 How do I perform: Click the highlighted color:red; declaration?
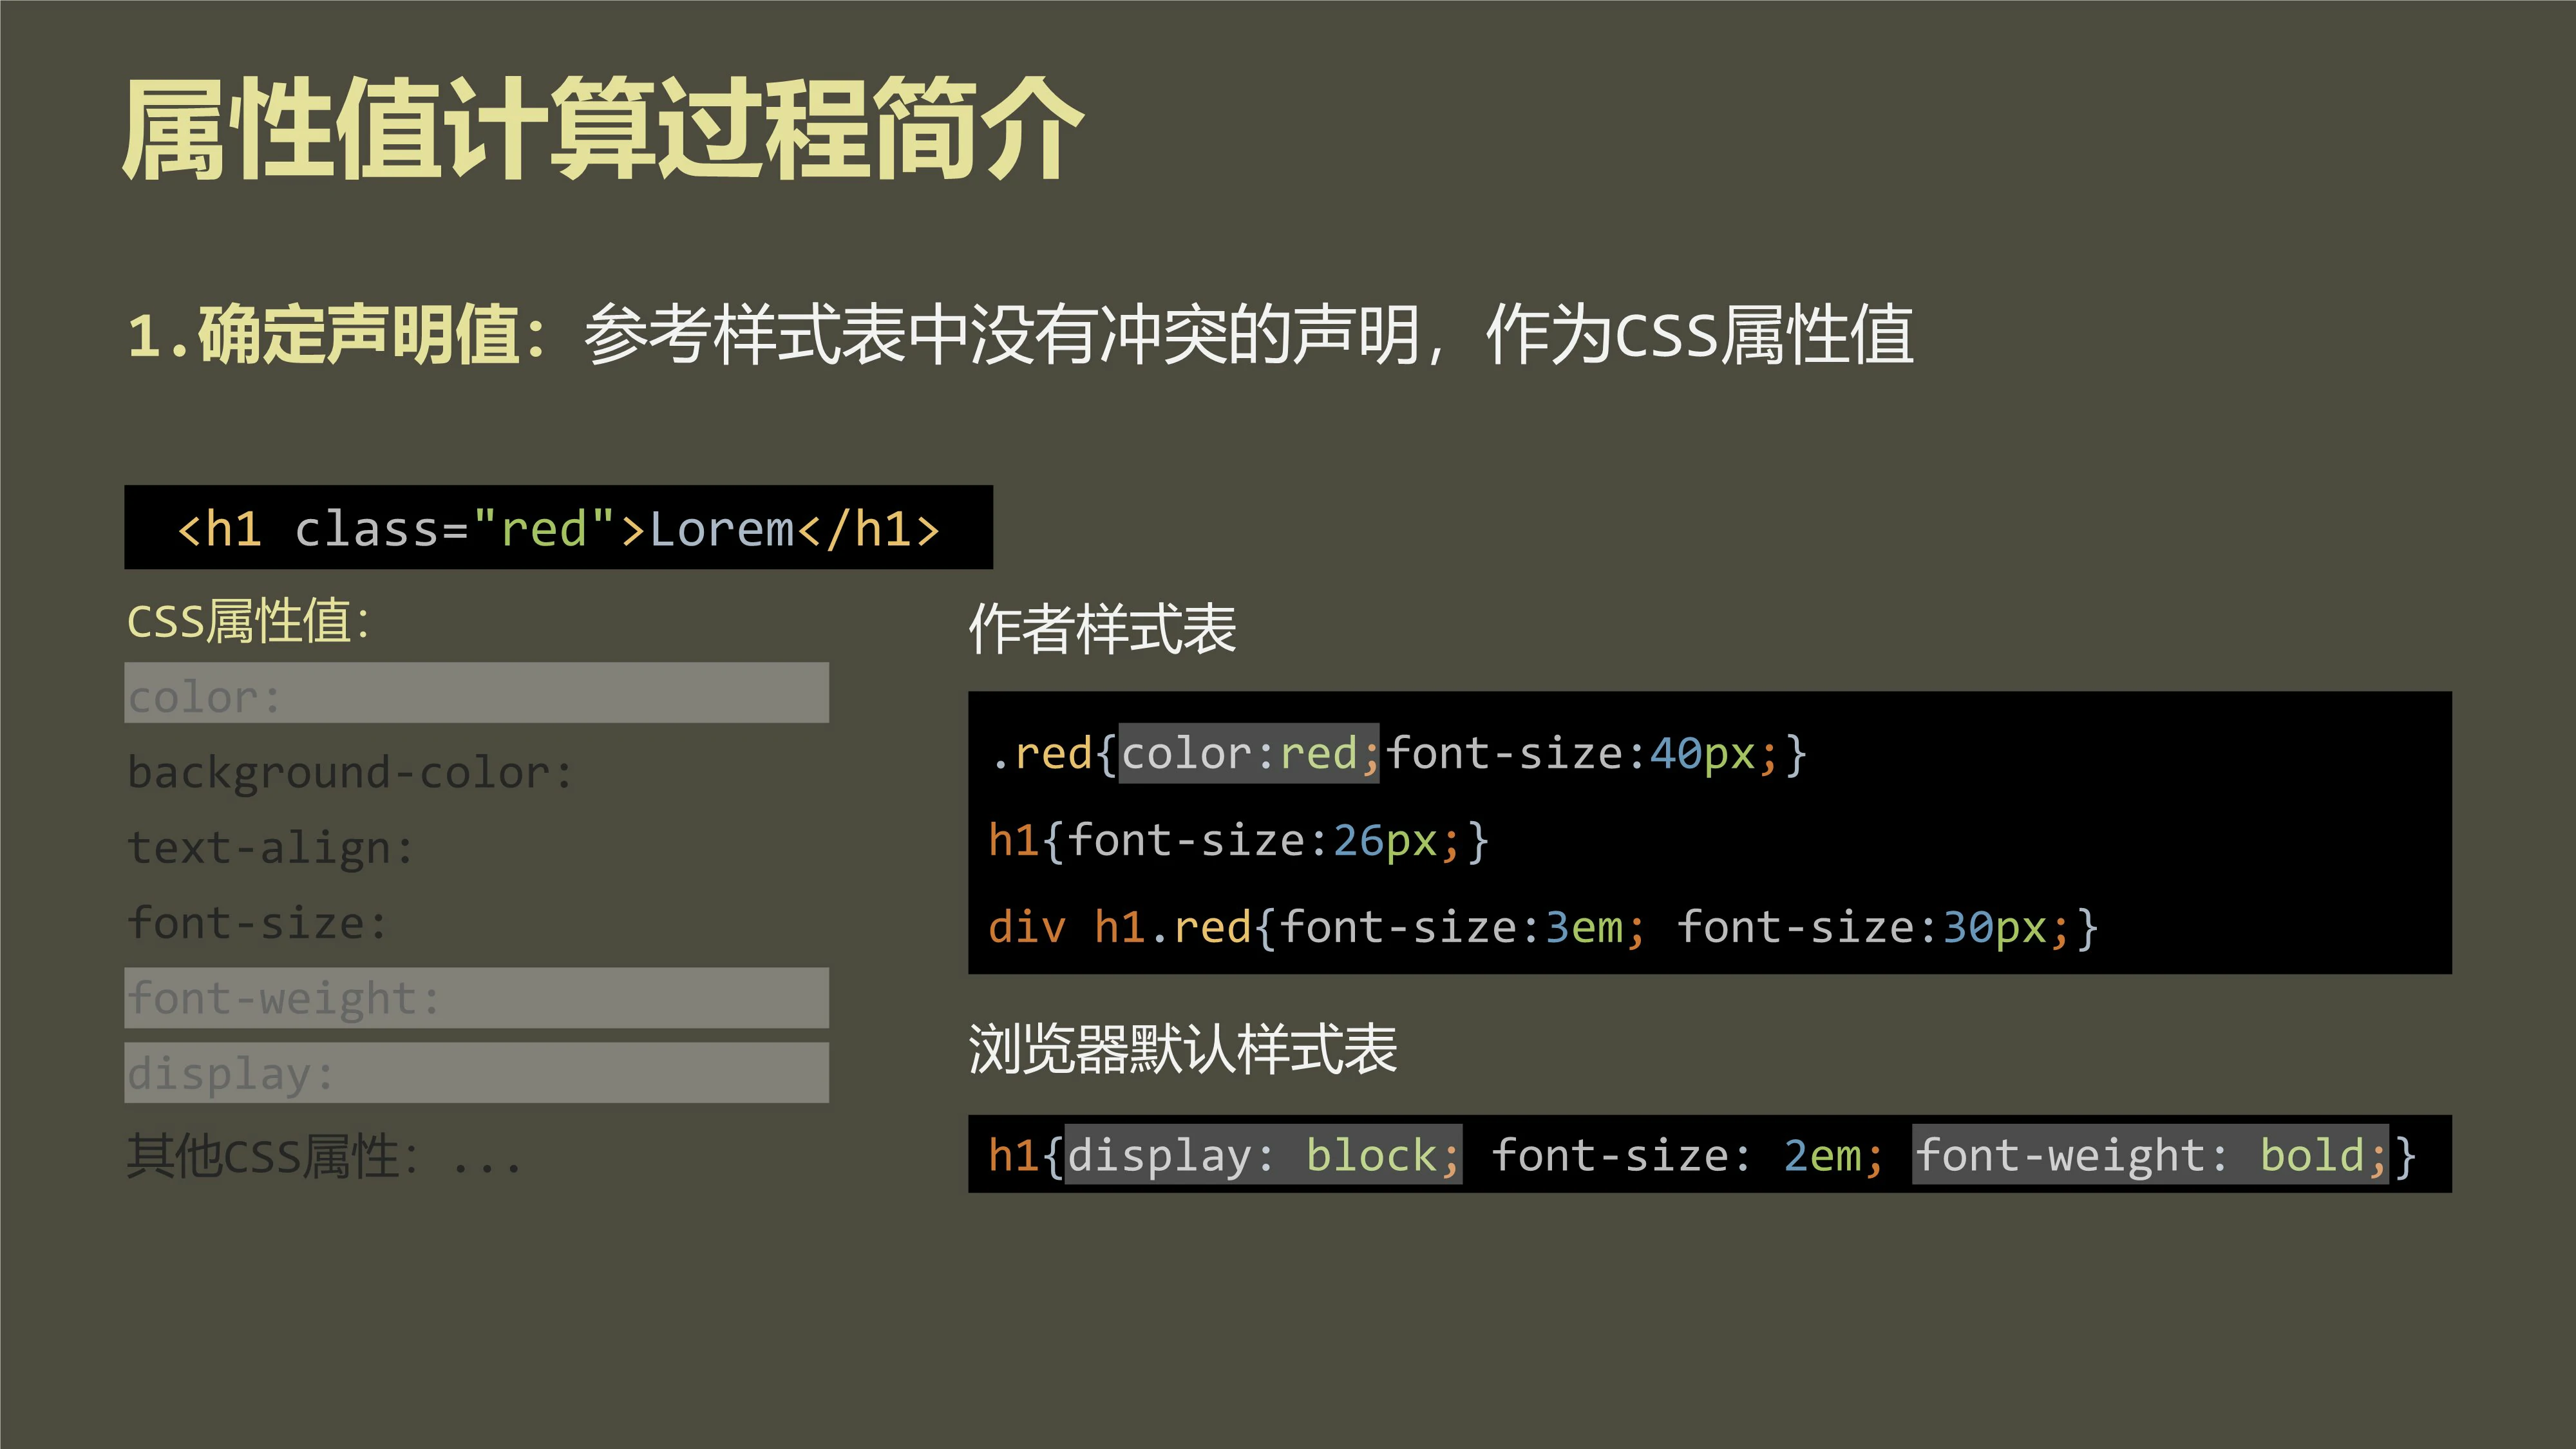(x=1248, y=754)
